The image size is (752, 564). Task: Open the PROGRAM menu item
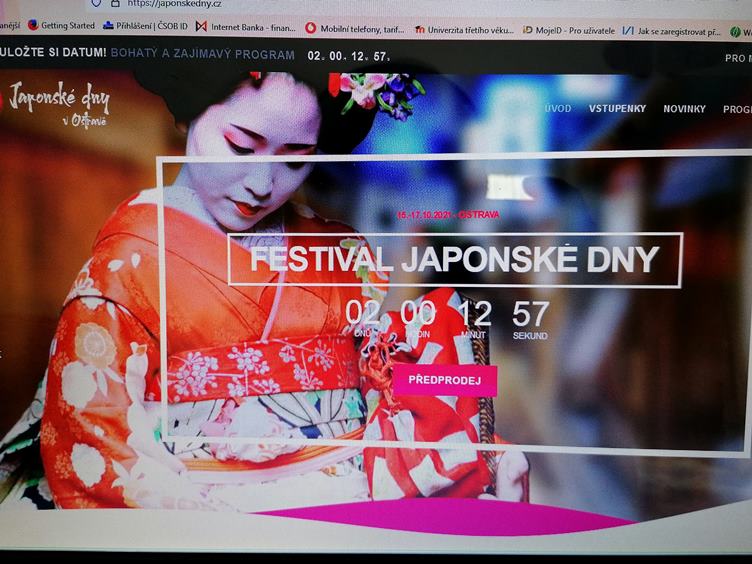[x=737, y=109]
